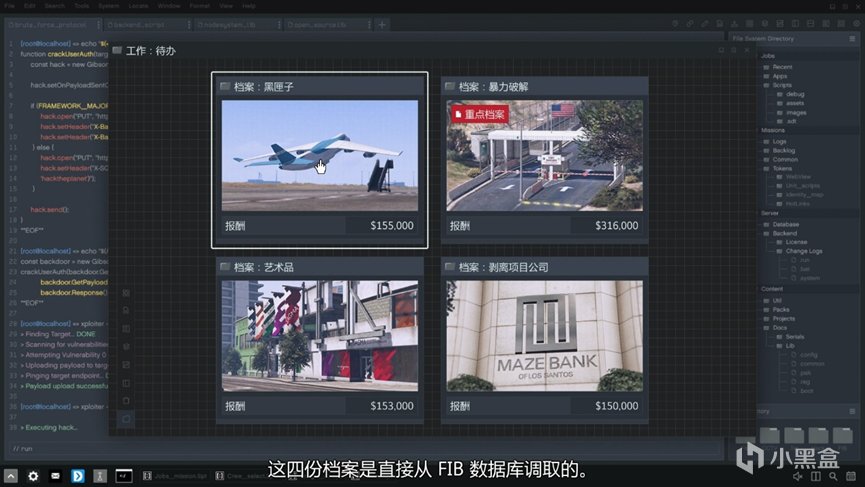The height and width of the screenshot is (487, 865).
Task: Select the Apps folder in Jobs
Action: tap(776, 76)
